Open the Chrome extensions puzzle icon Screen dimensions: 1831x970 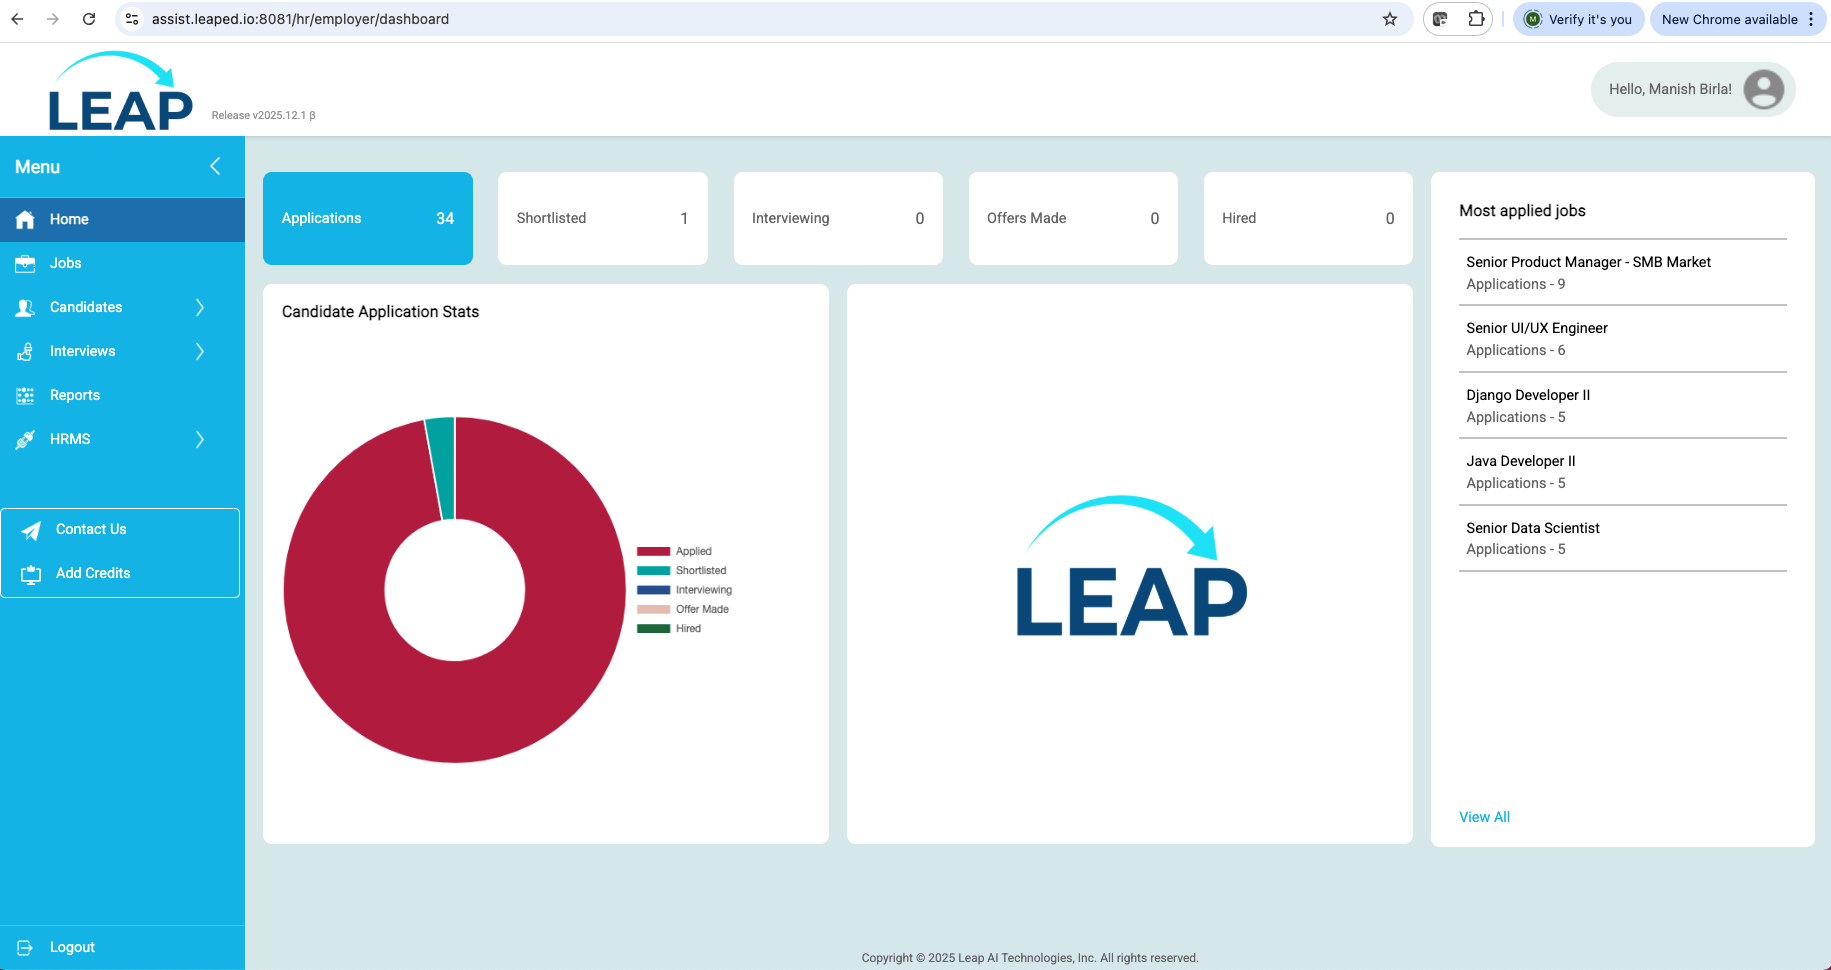coord(1476,19)
